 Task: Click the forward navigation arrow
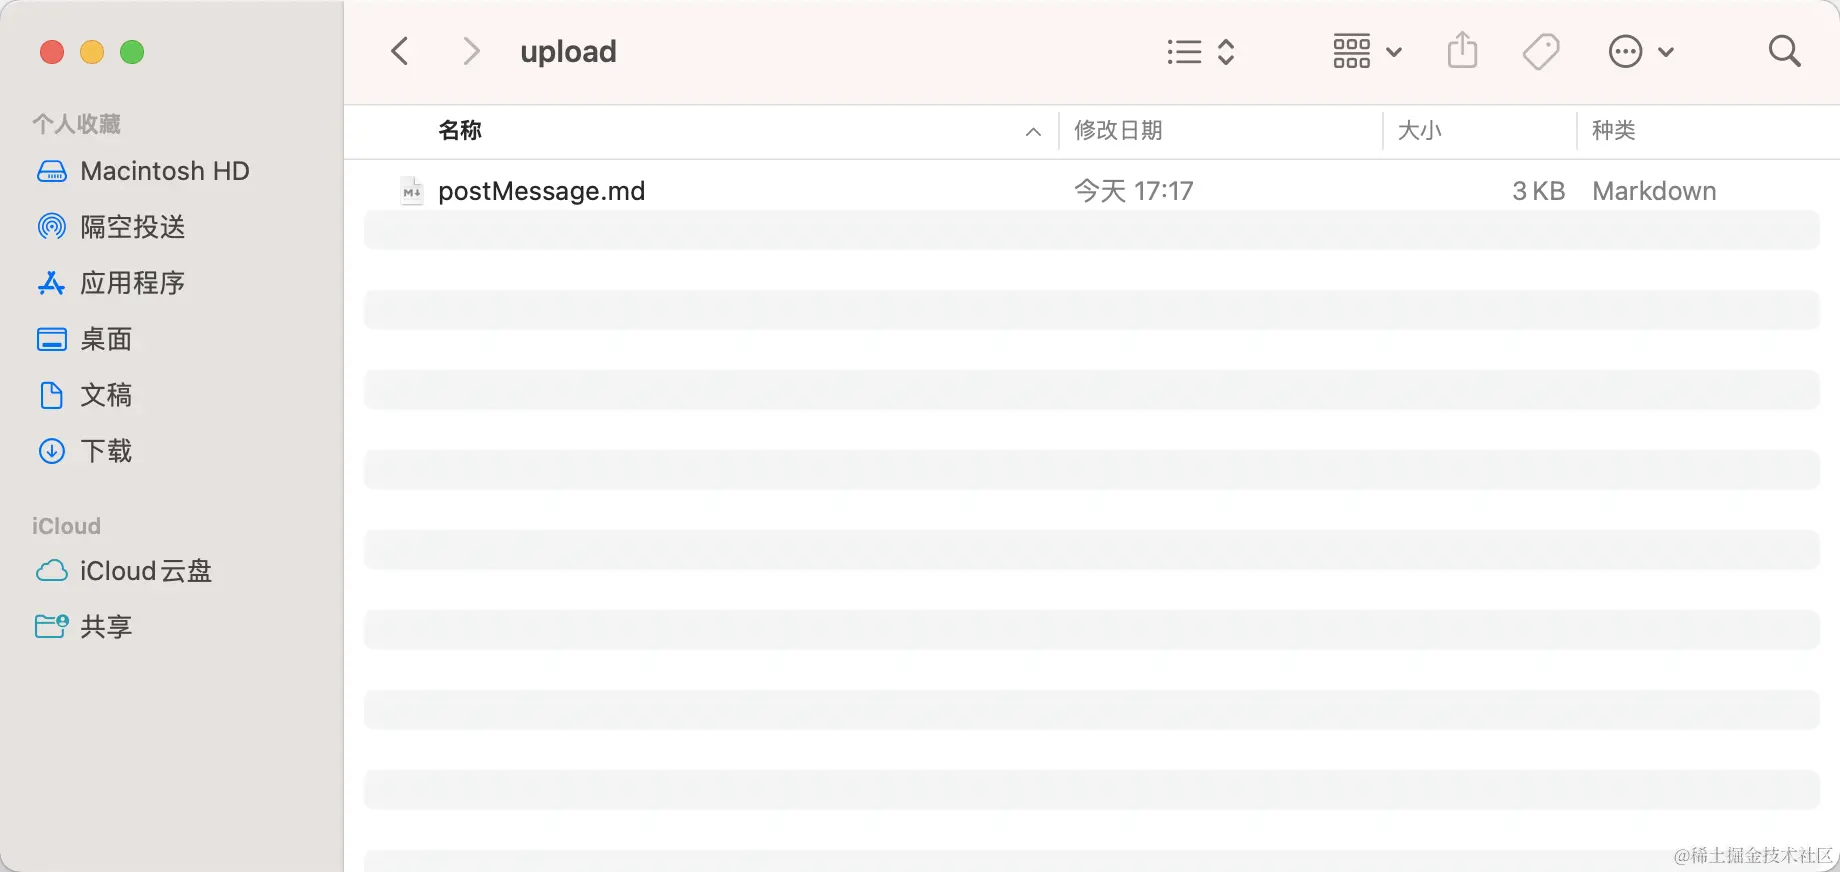coord(471,51)
